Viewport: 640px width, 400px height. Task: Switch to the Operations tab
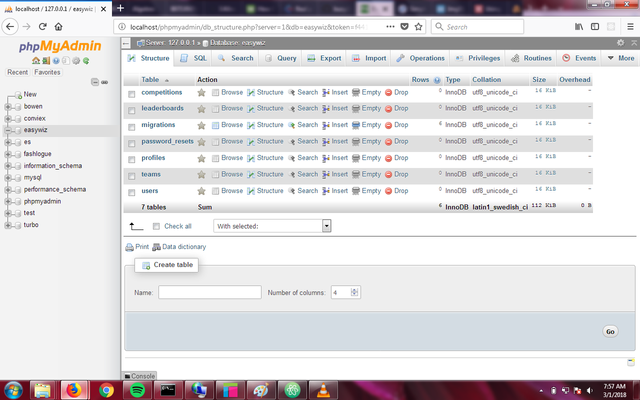tap(420, 58)
